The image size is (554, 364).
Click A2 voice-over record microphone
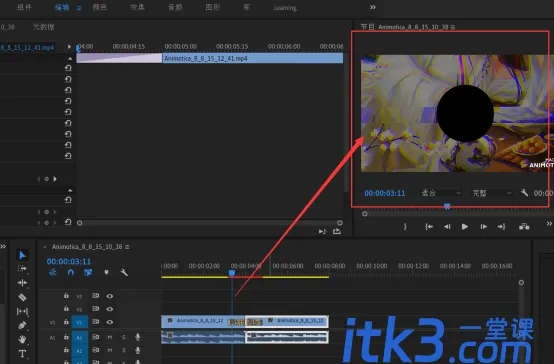pos(138,350)
